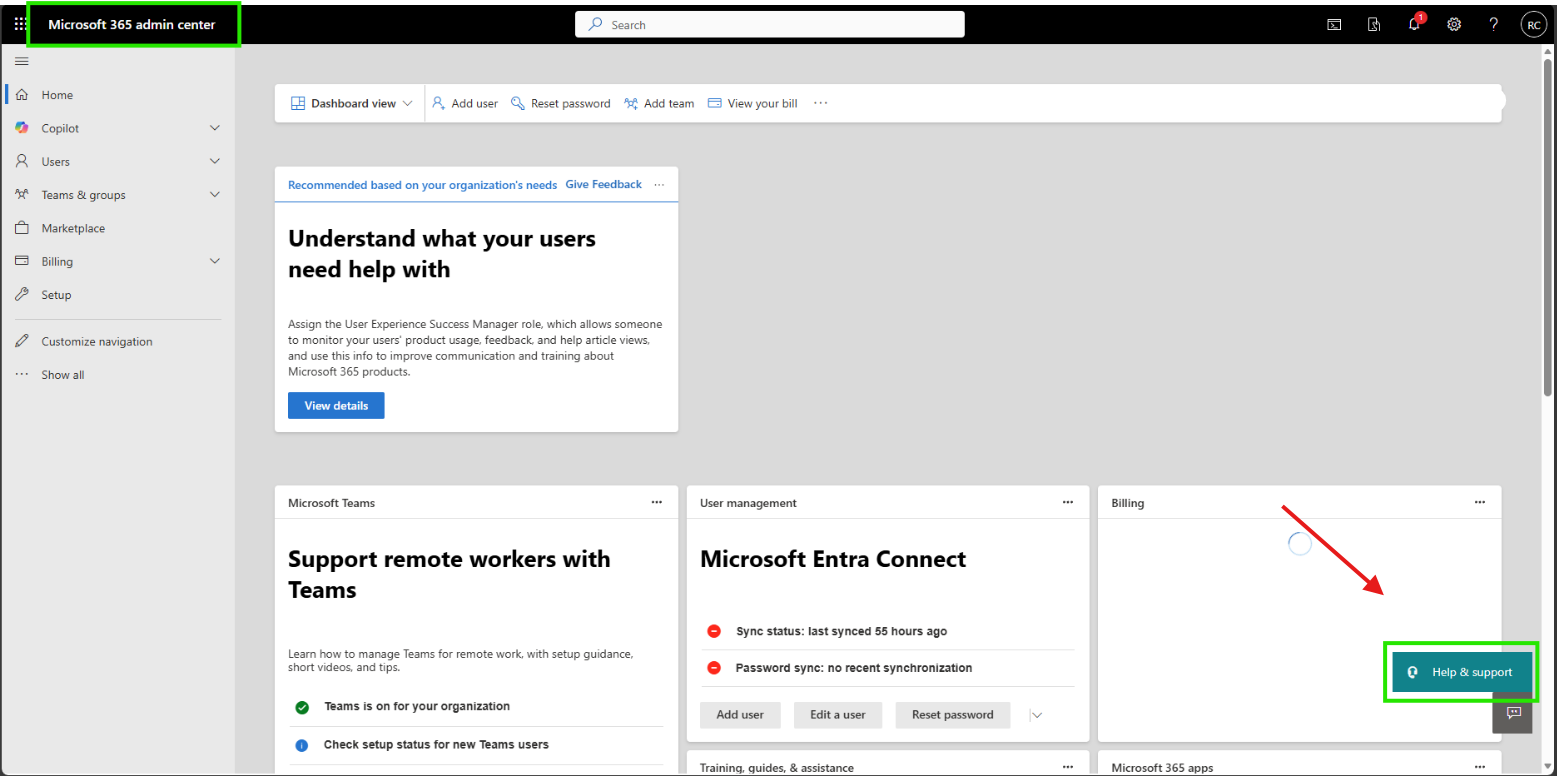Image resolution: width=1557 pixels, height=776 pixels.
Task: Click the Copilot icon in sidebar
Action: [x=22, y=128]
